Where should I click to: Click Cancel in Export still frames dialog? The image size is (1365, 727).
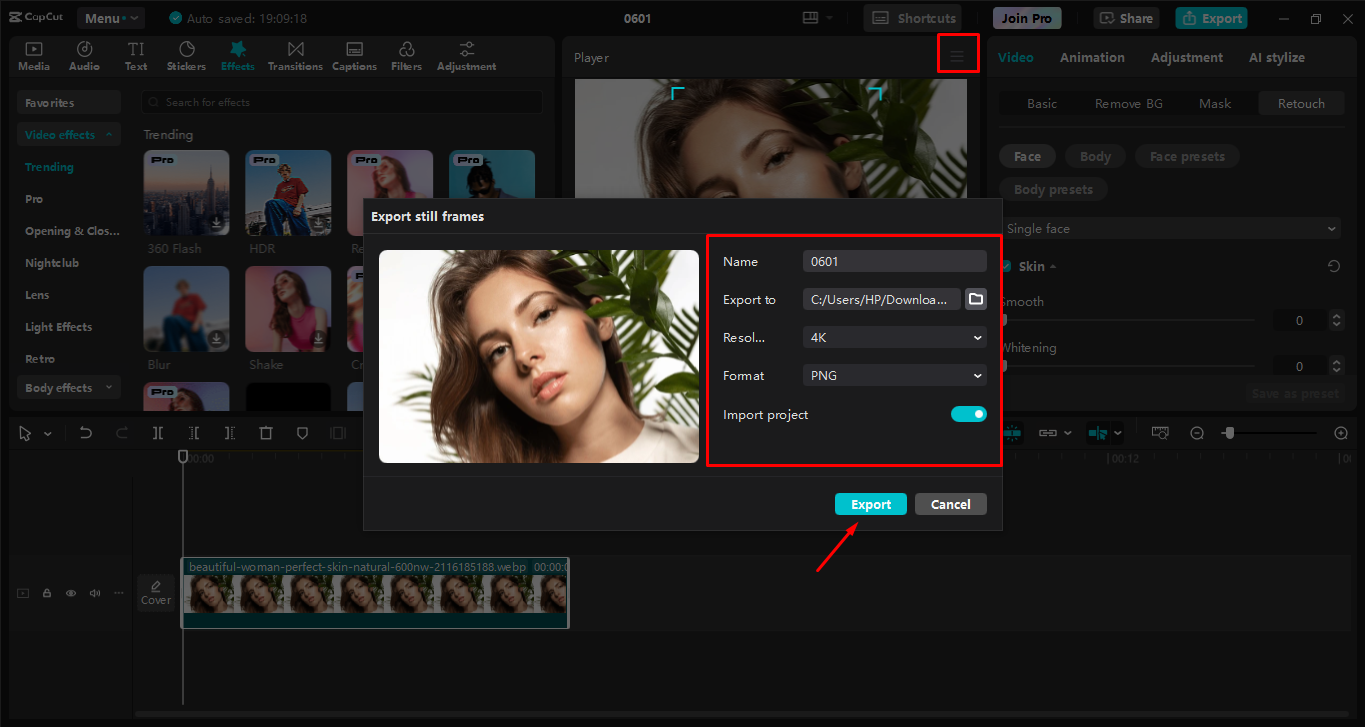click(950, 504)
